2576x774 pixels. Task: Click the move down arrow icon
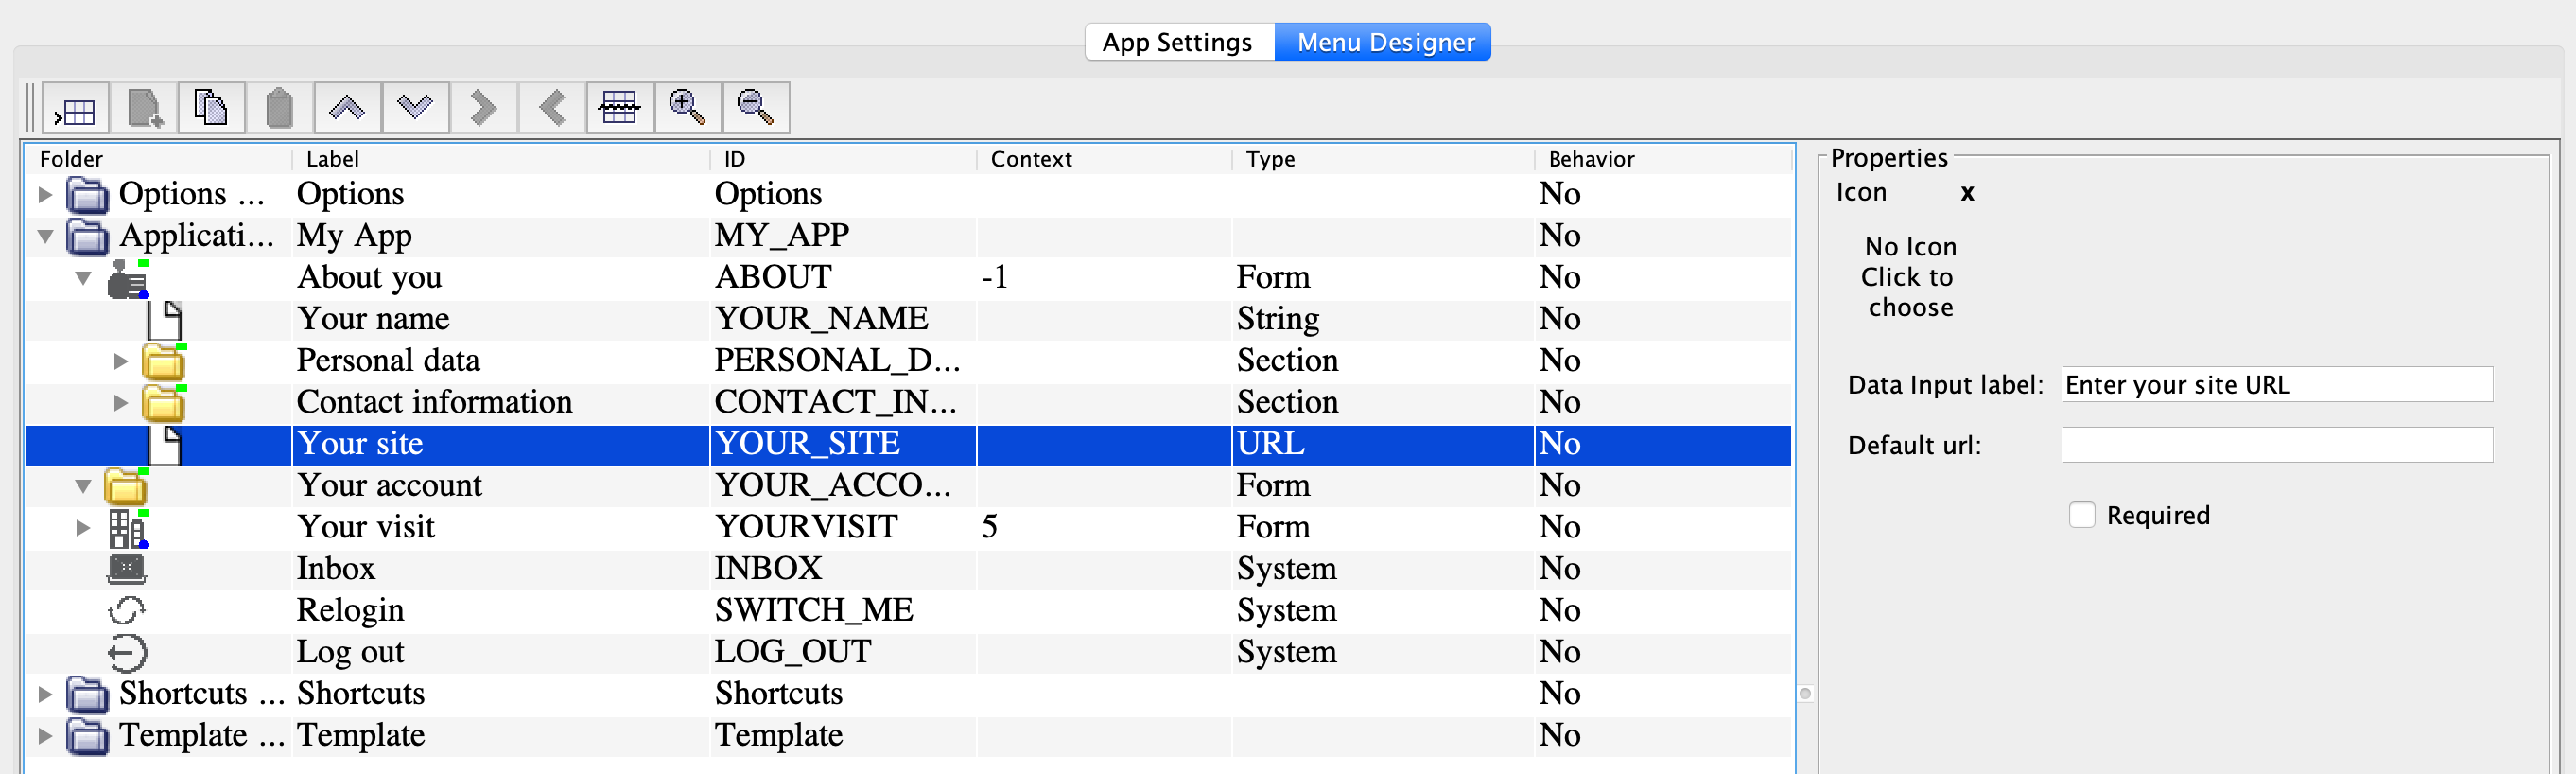415,108
